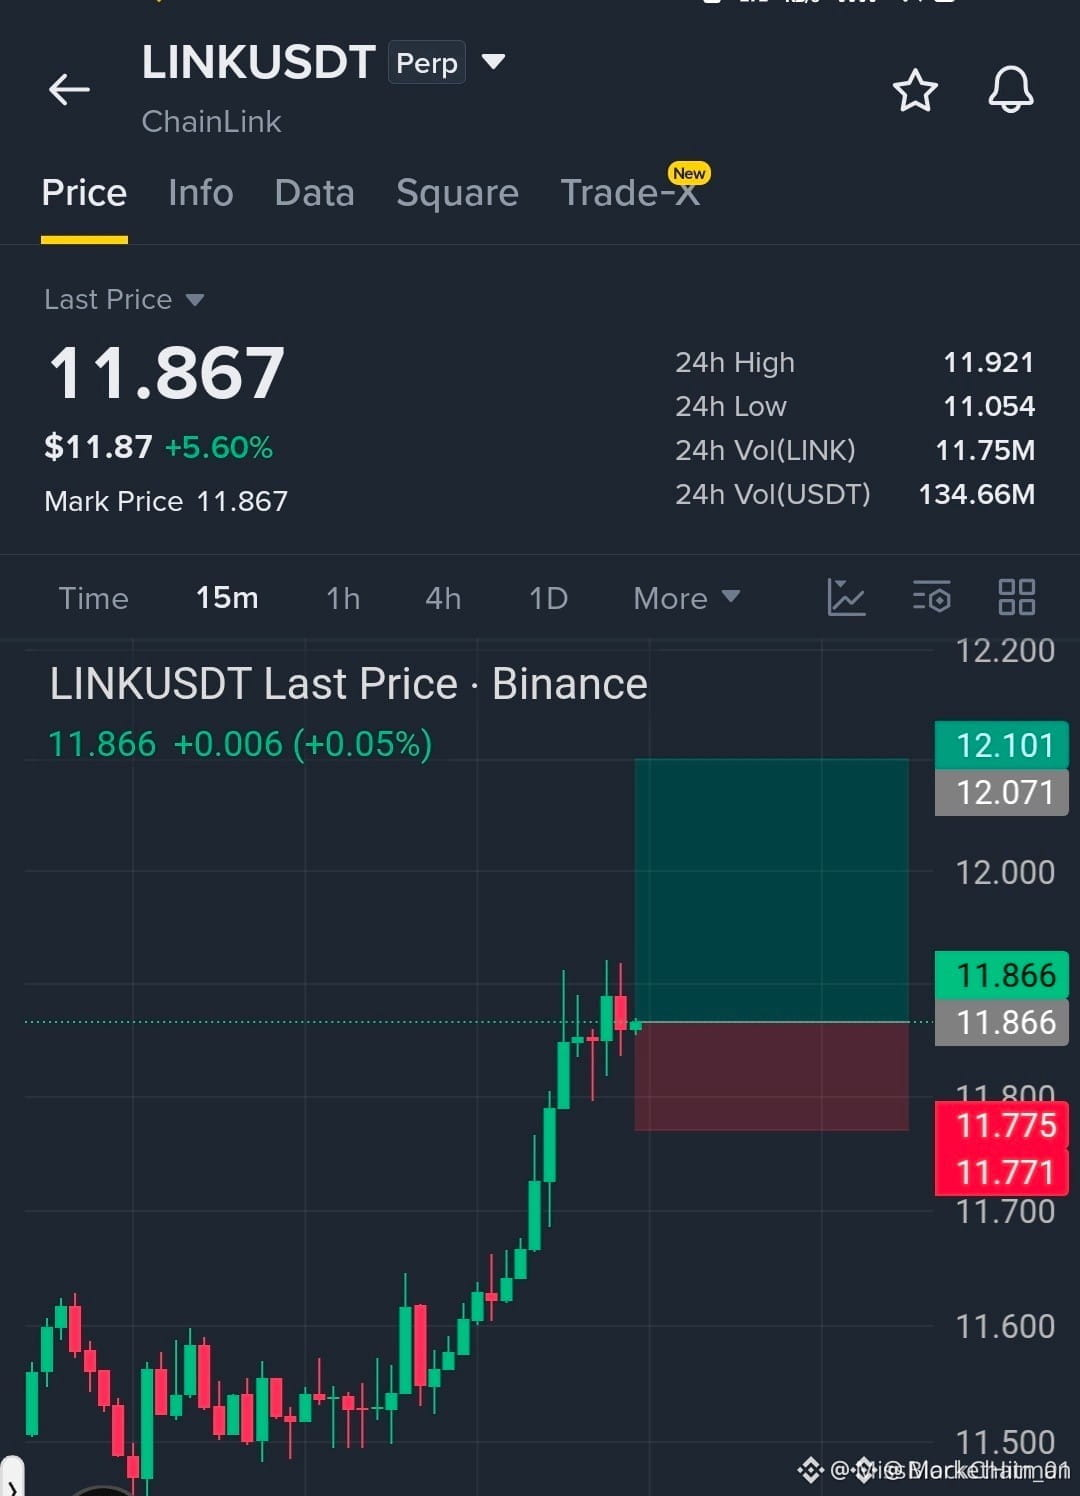This screenshot has height=1496, width=1080.
Task: Open chart settings list icon
Action: point(931,597)
